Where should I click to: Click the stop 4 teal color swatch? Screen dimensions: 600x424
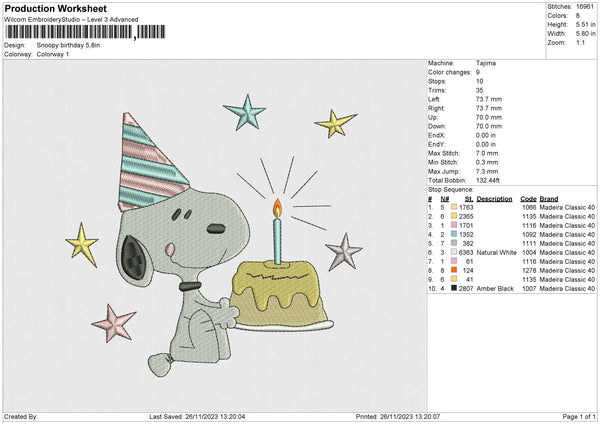click(x=454, y=234)
